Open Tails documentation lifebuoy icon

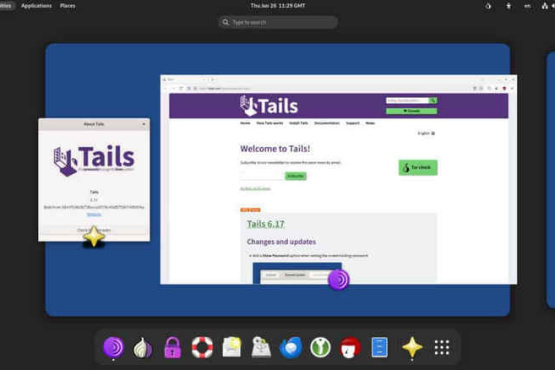pos(202,347)
